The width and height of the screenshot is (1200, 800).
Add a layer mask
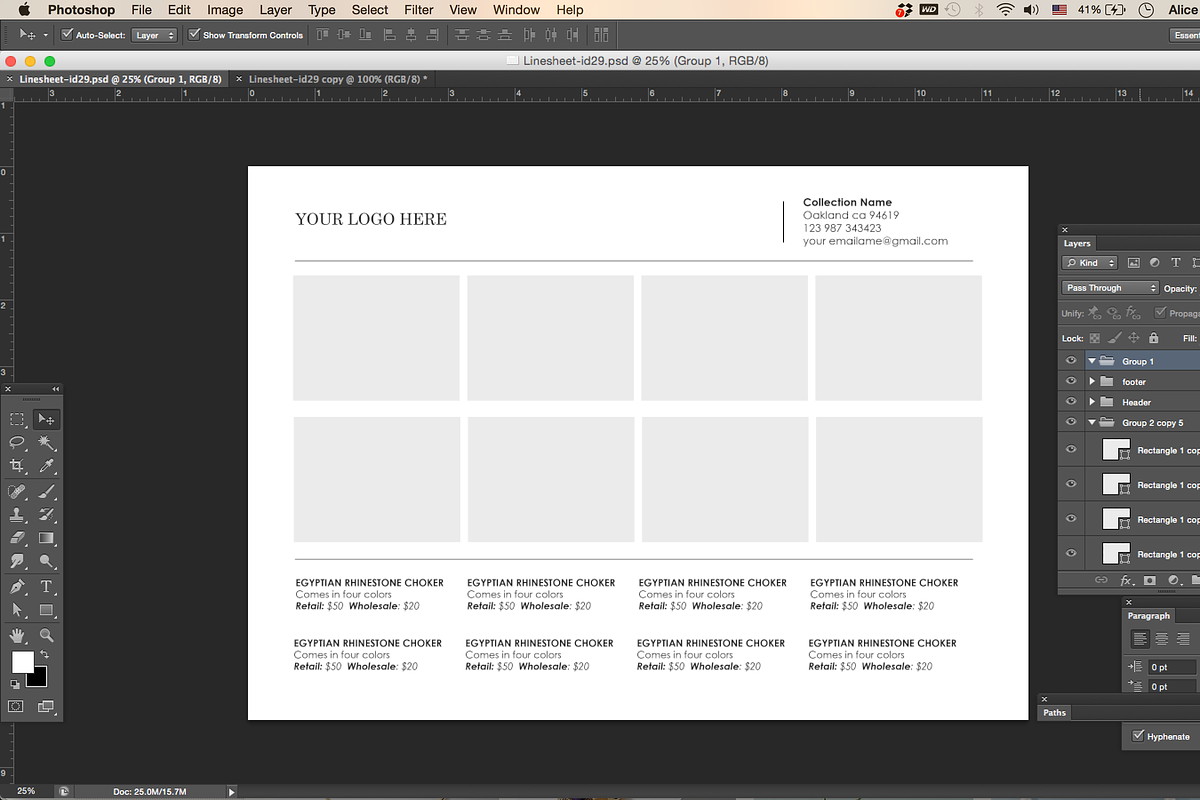[x=1150, y=580]
